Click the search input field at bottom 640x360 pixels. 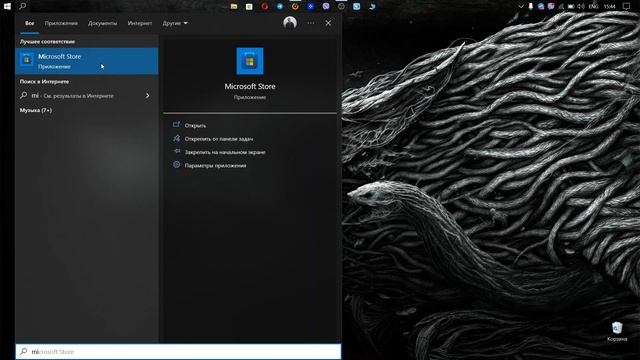coord(178,351)
